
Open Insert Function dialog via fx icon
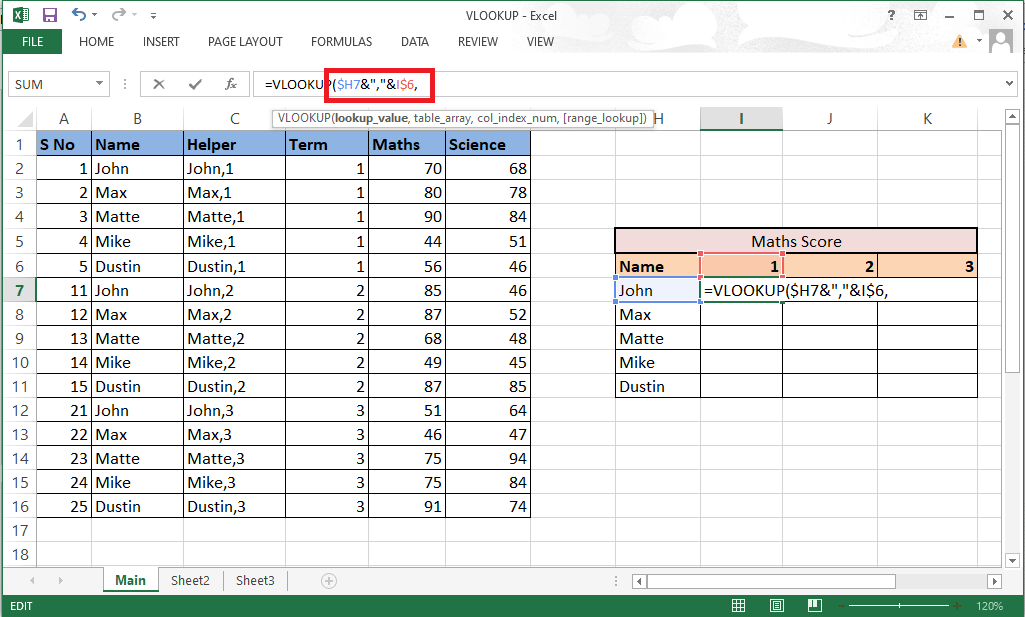230,84
